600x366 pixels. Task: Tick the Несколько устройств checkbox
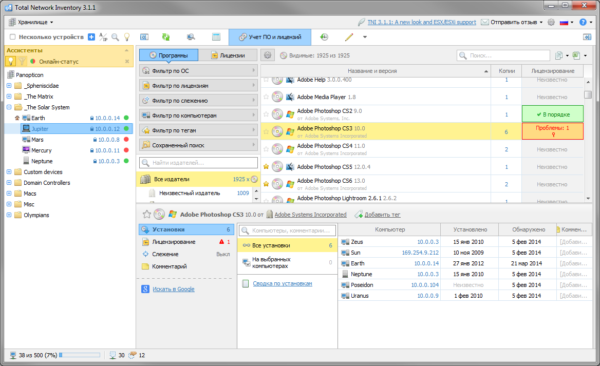(12, 37)
